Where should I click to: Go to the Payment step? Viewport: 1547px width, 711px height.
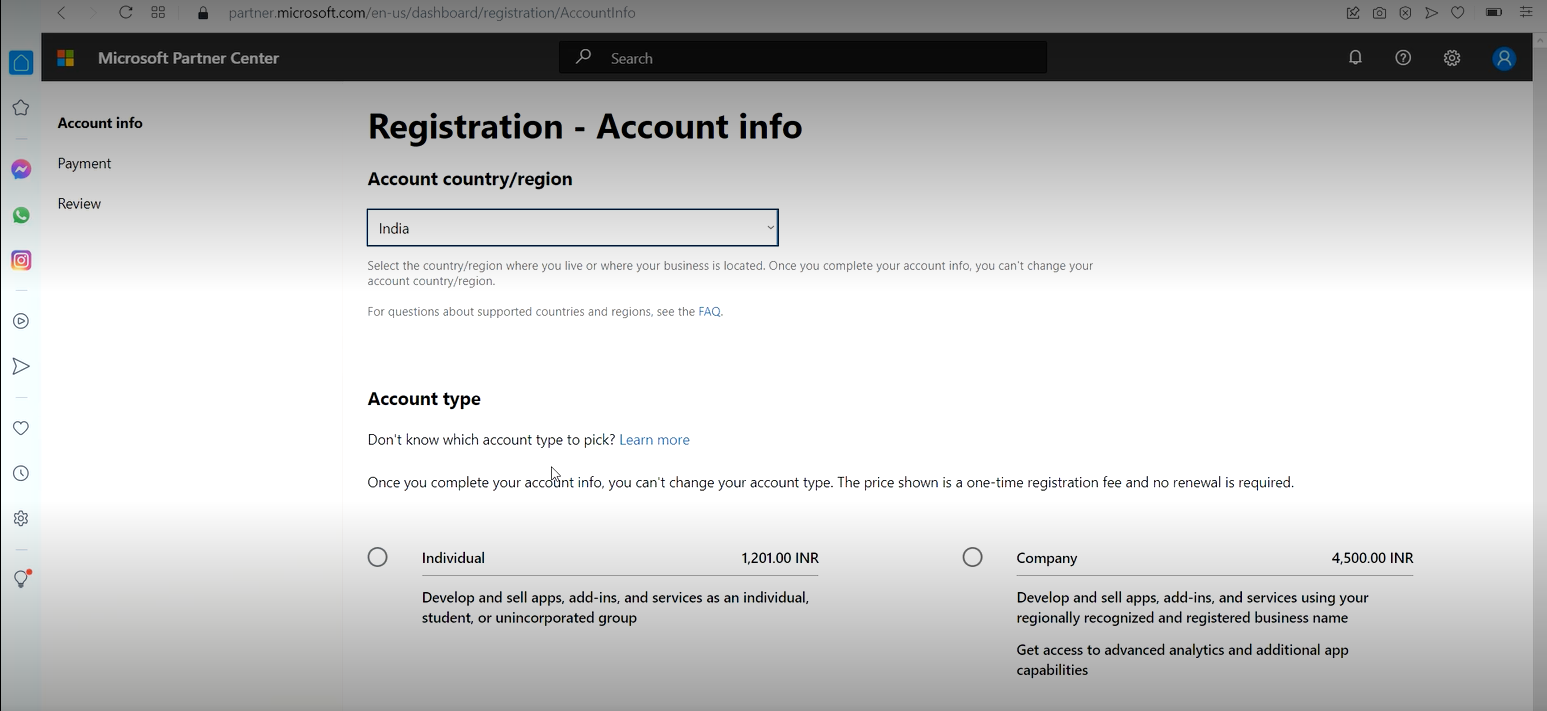pyautogui.click(x=84, y=163)
